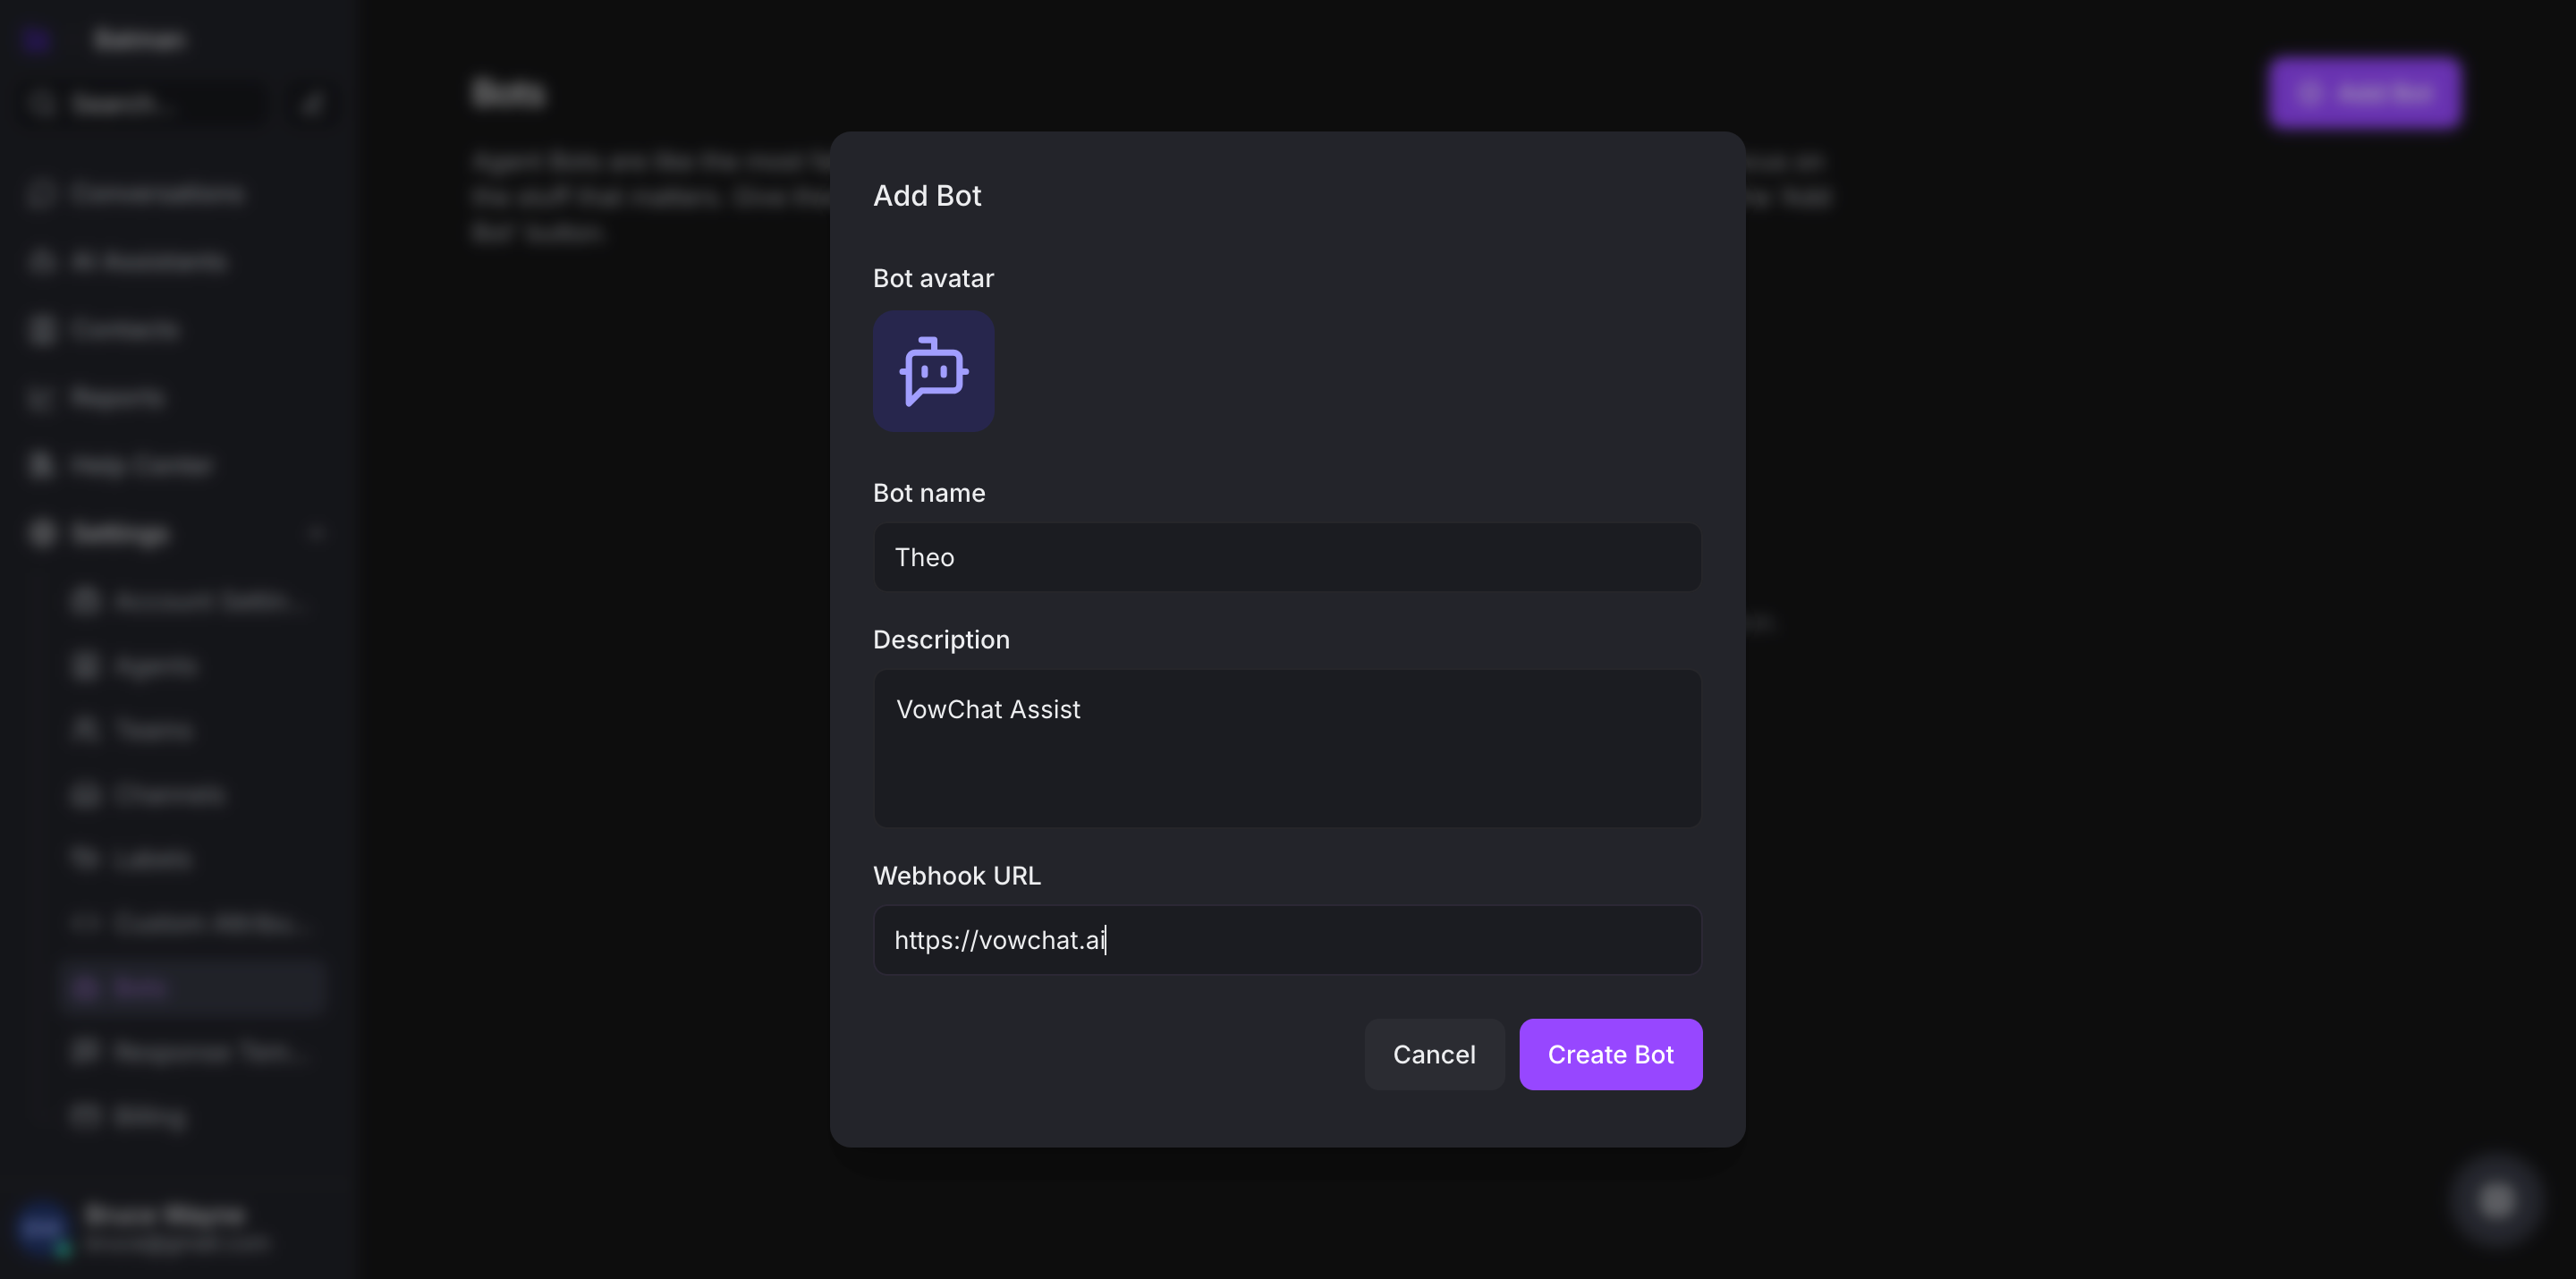Click the compose icon beside Search
Viewport: 2576px width, 1279px height.
(x=312, y=104)
